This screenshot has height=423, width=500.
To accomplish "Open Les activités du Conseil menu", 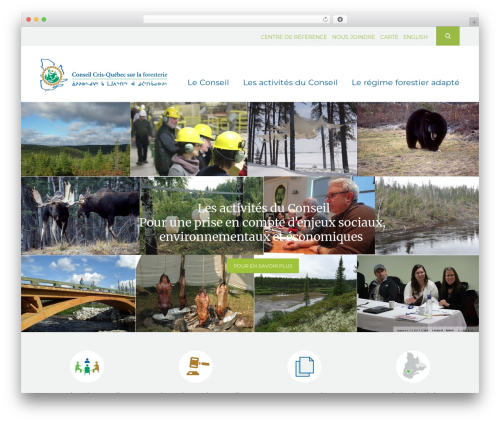I will click(290, 82).
